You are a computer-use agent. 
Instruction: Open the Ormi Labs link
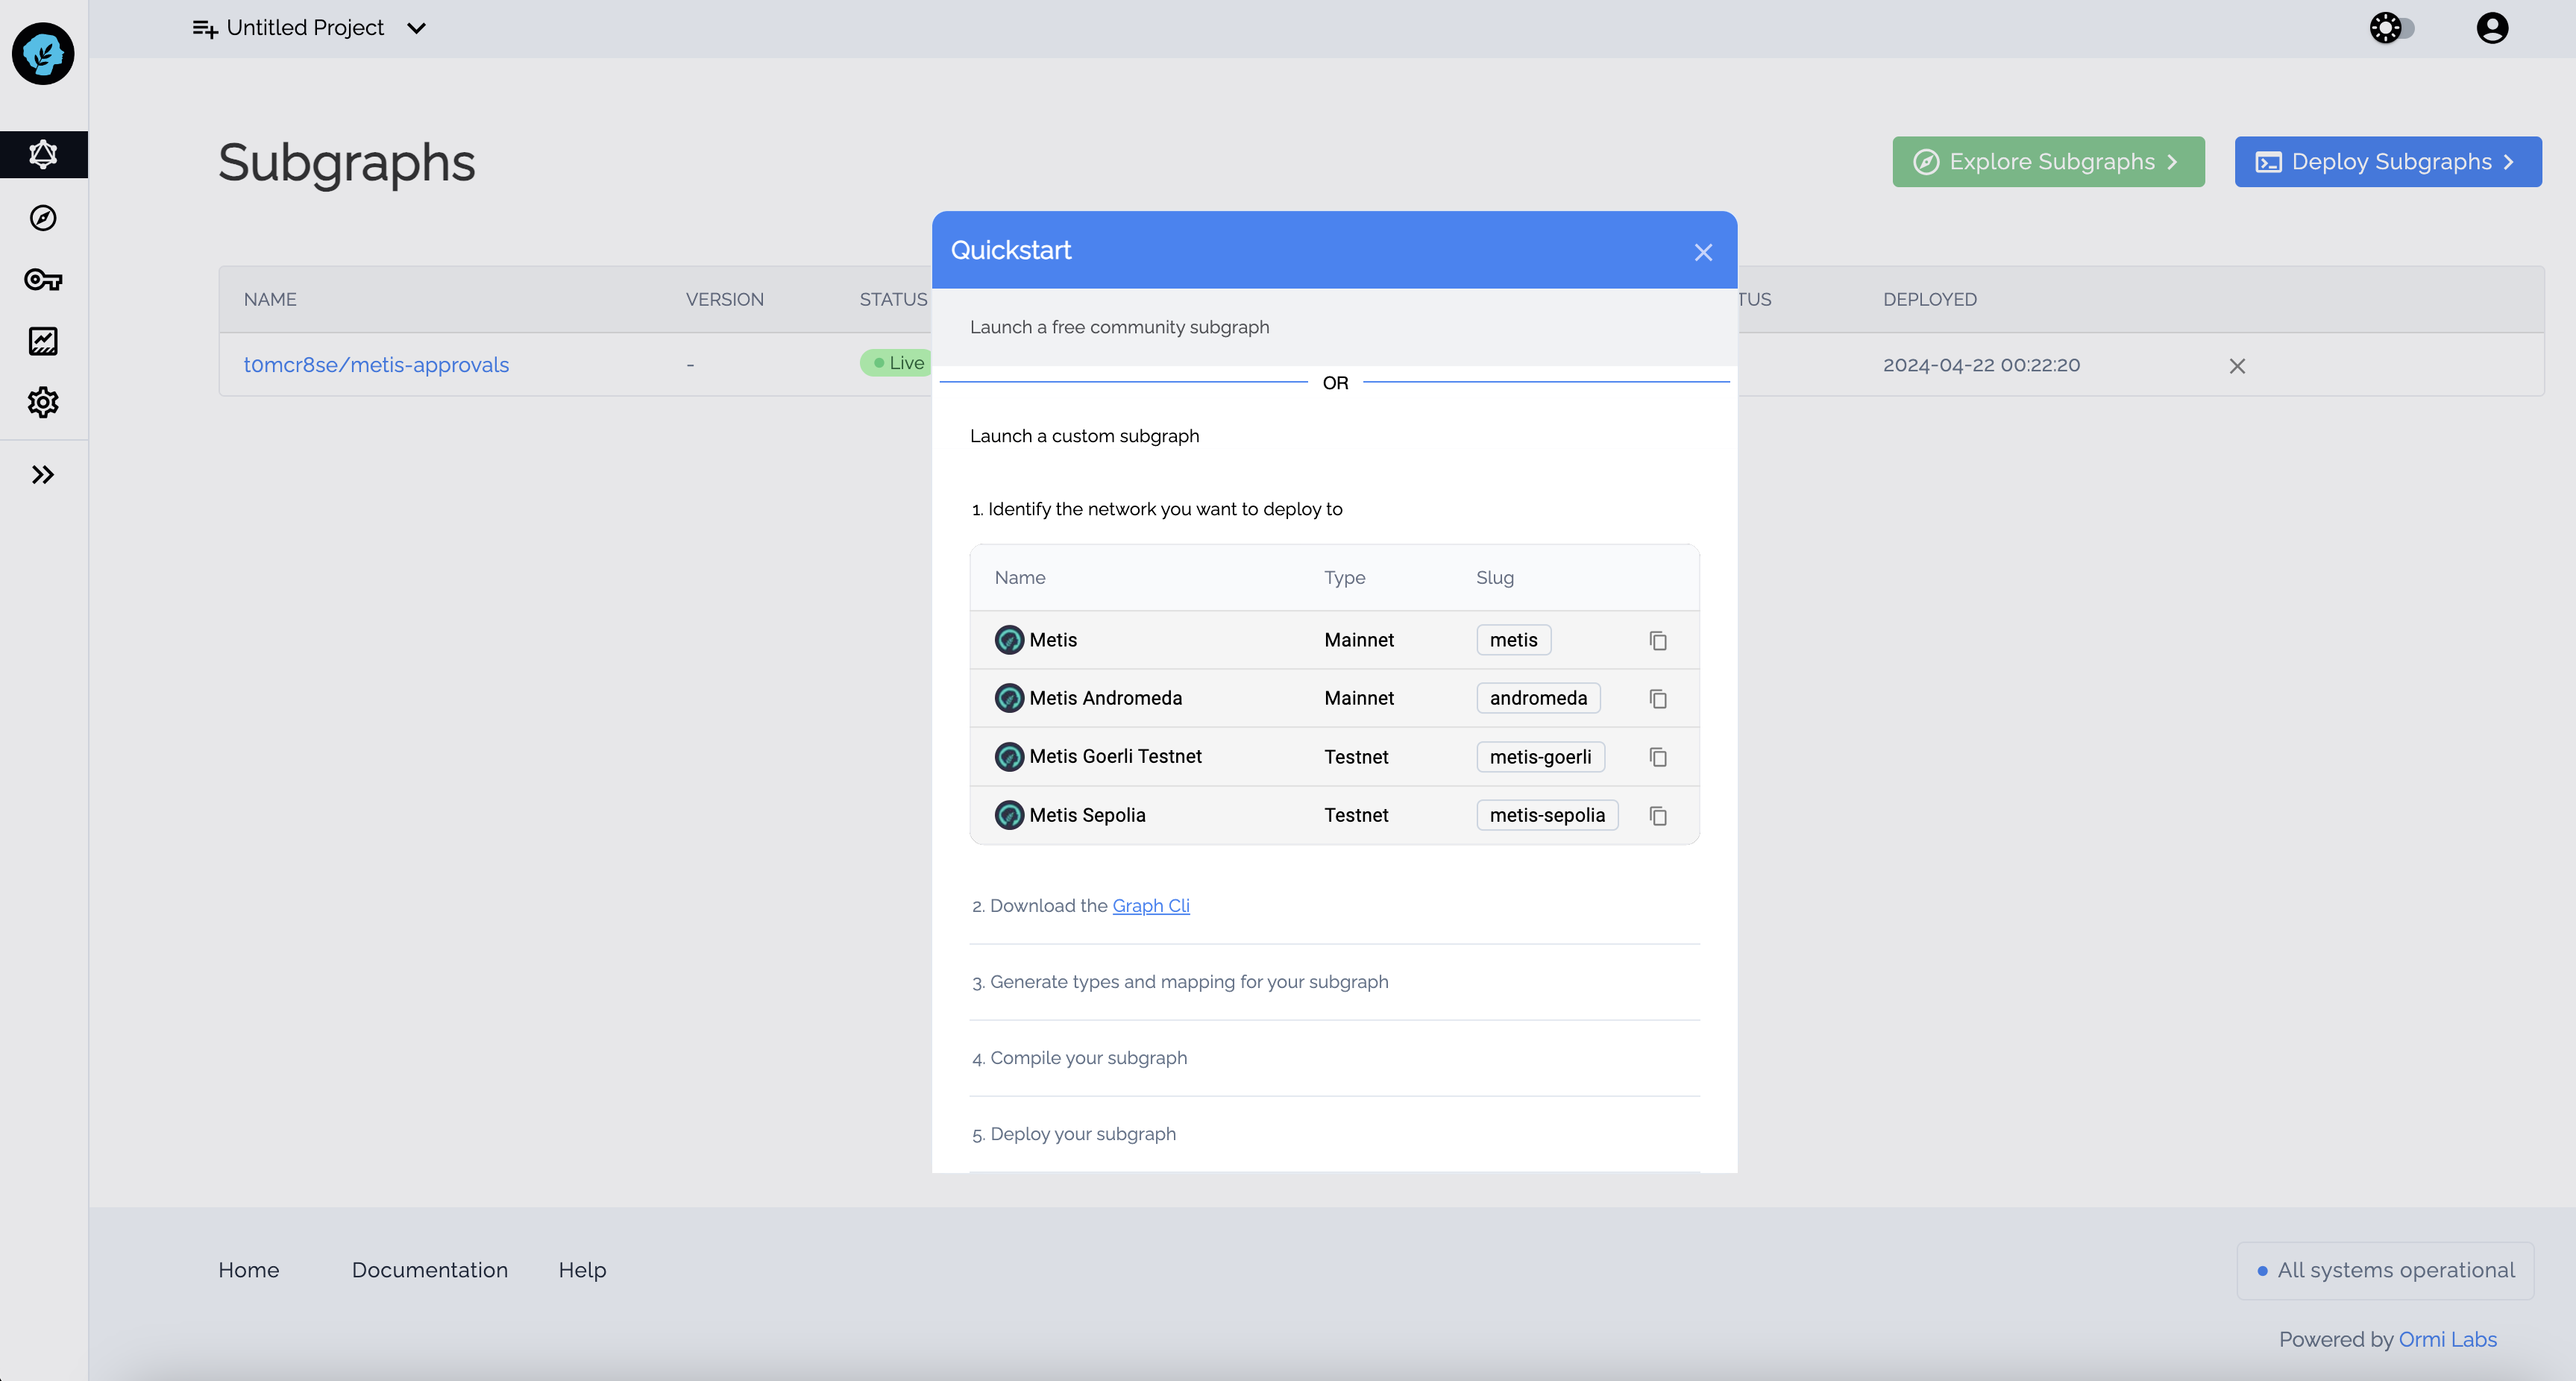click(2447, 1340)
